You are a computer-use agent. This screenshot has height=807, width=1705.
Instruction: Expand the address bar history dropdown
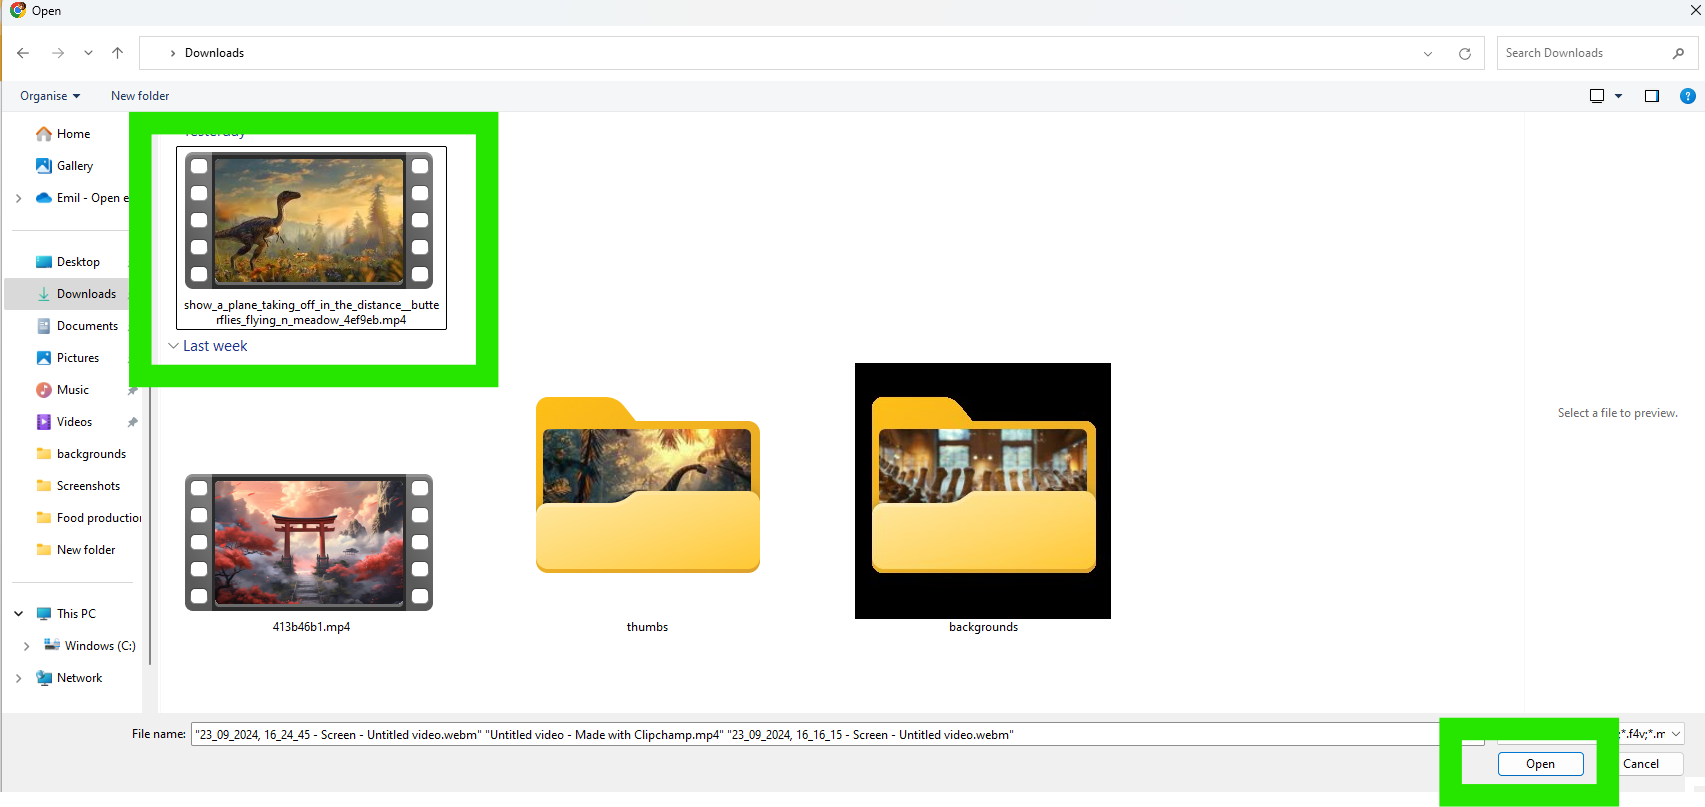coord(1428,54)
